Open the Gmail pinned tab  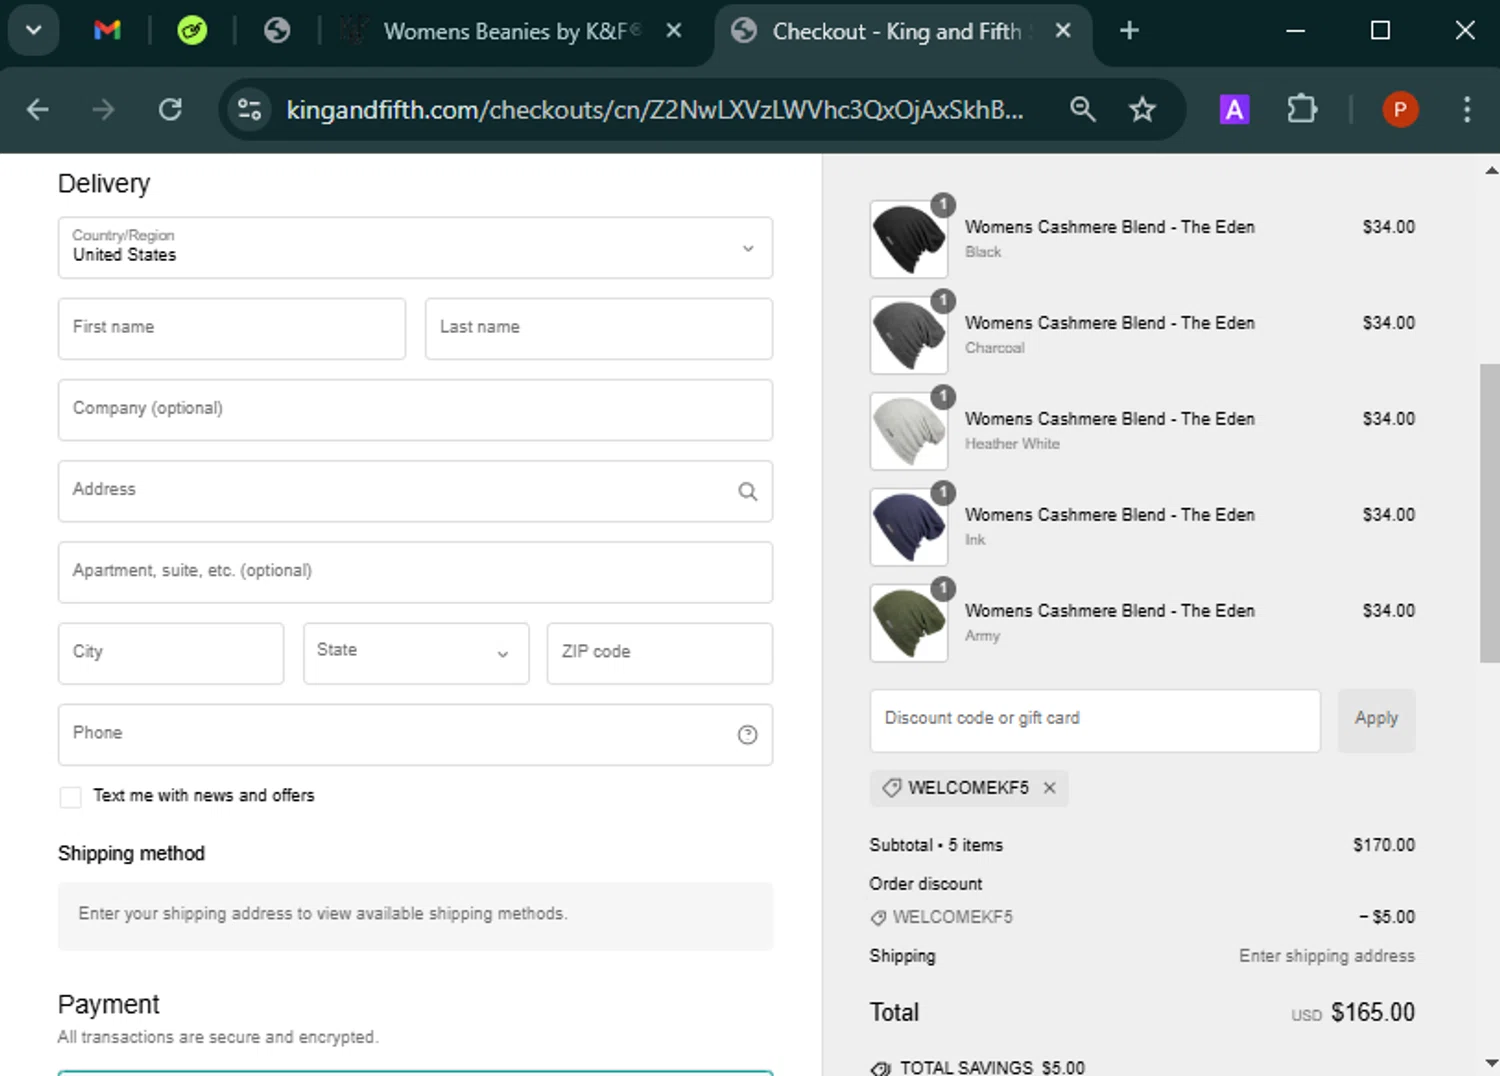(107, 30)
